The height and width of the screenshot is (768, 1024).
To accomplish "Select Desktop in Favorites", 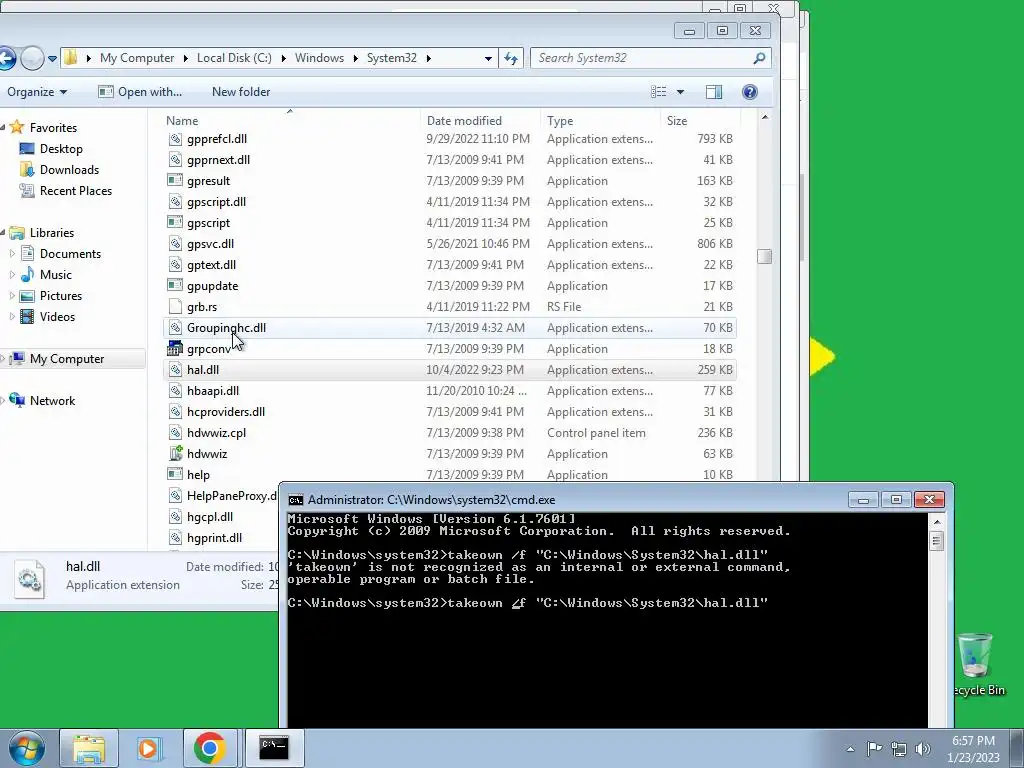I will tap(51, 149).
